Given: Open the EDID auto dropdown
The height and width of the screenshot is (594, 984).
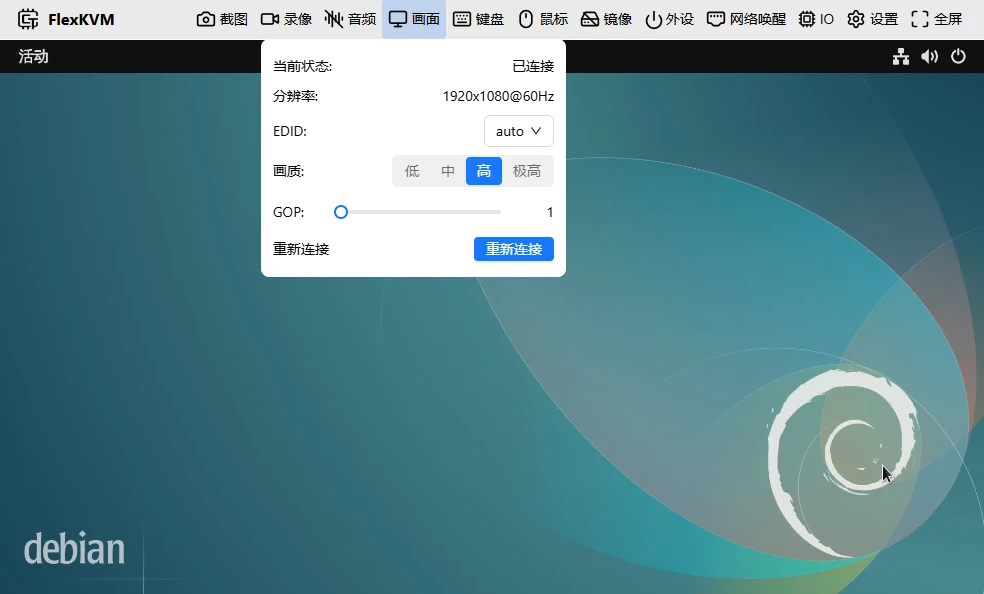Looking at the screenshot, I should click(518, 131).
